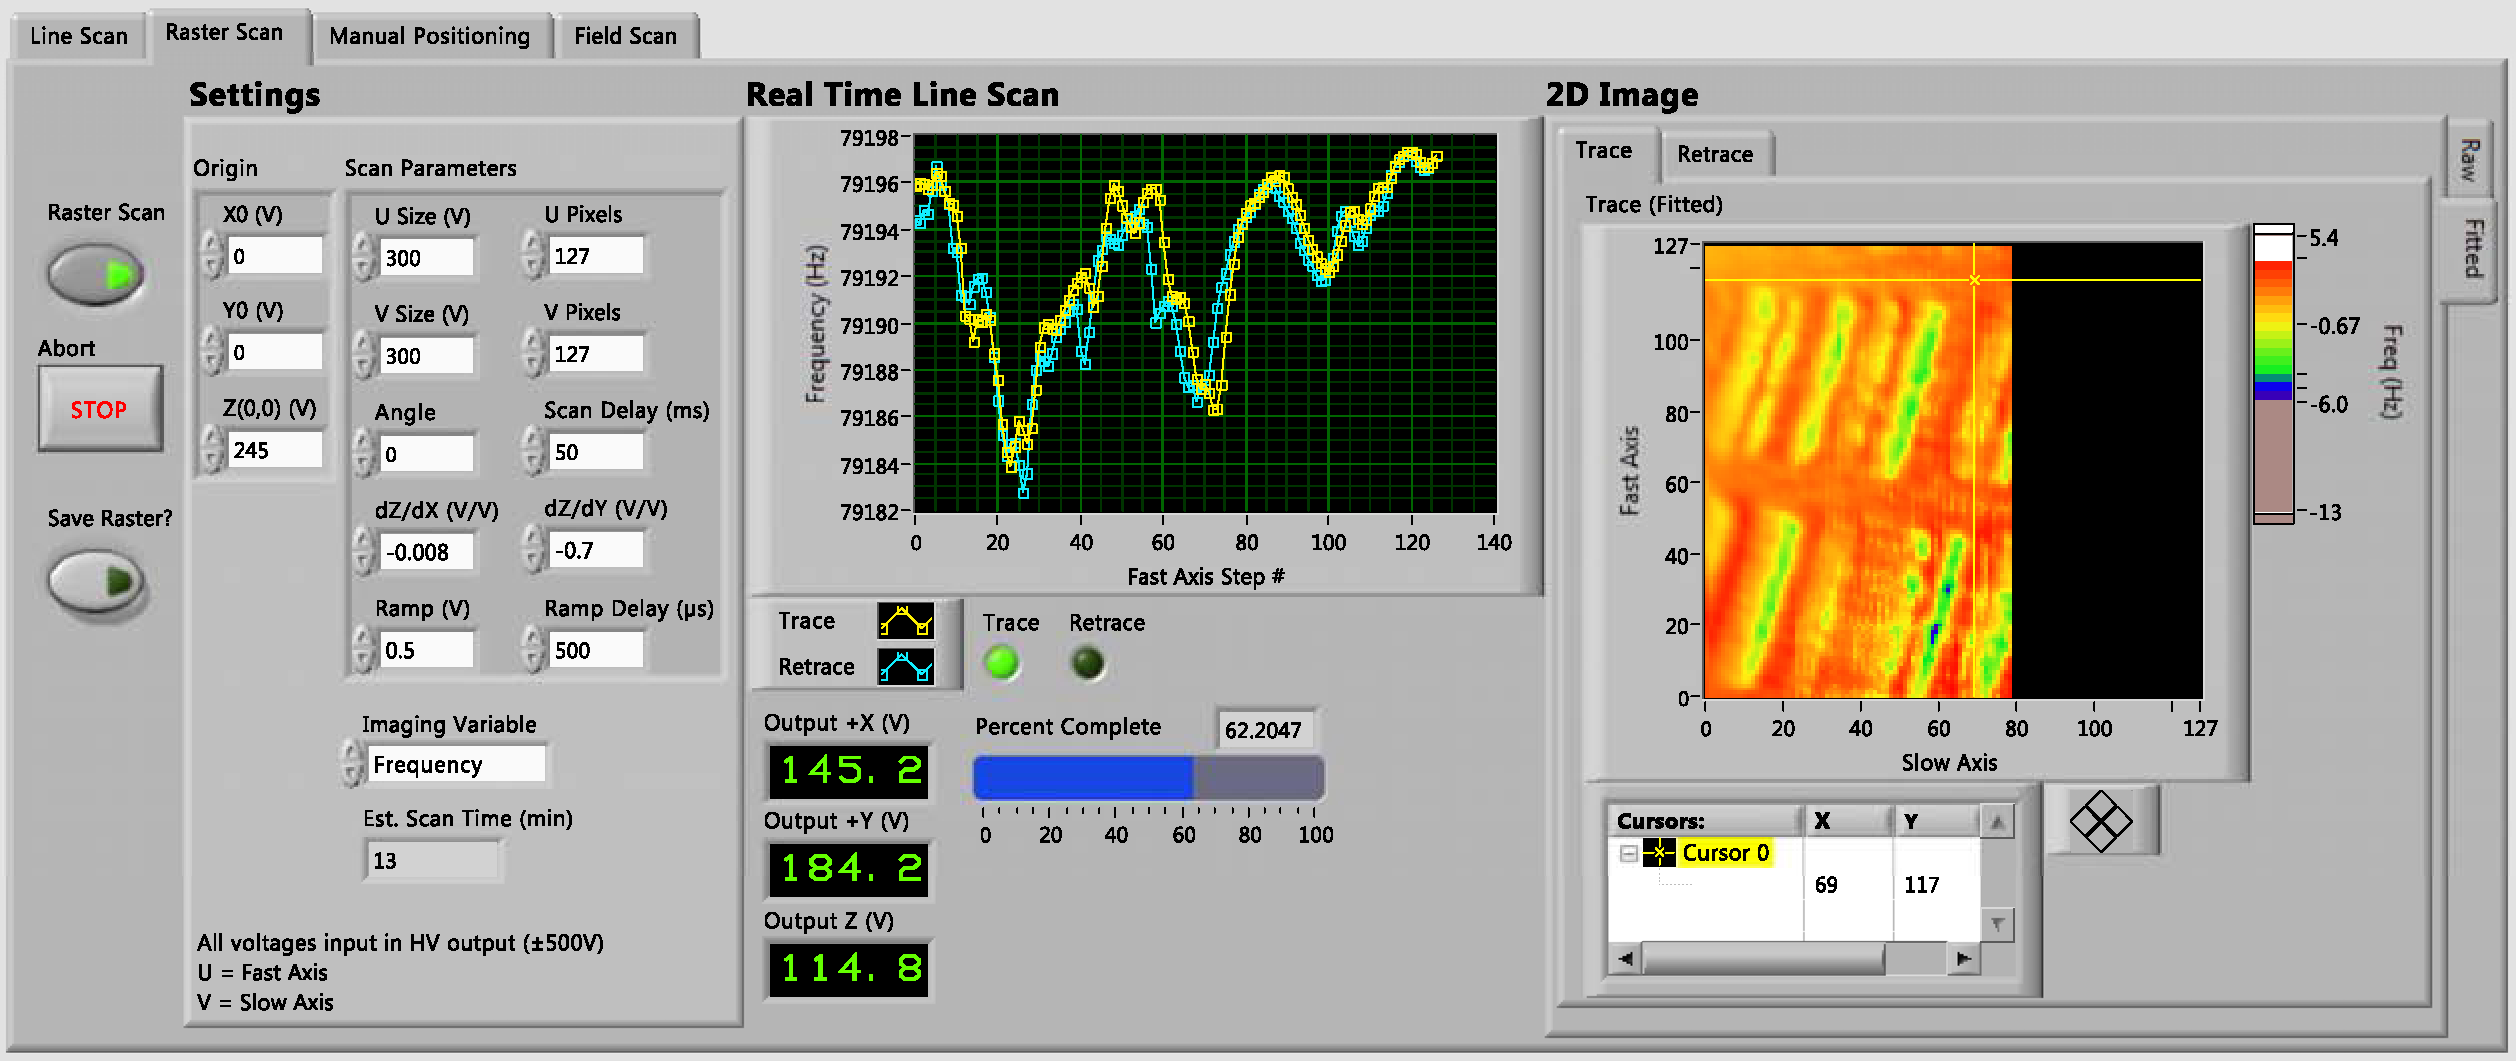The image size is (2516, 1061).
Task: Click the Angle value field
Action: pyautogui.click(x=426, y=454)
